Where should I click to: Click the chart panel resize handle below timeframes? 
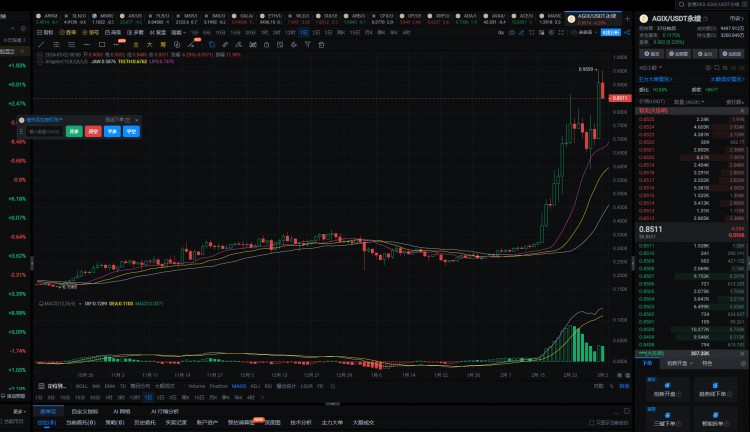332,404
